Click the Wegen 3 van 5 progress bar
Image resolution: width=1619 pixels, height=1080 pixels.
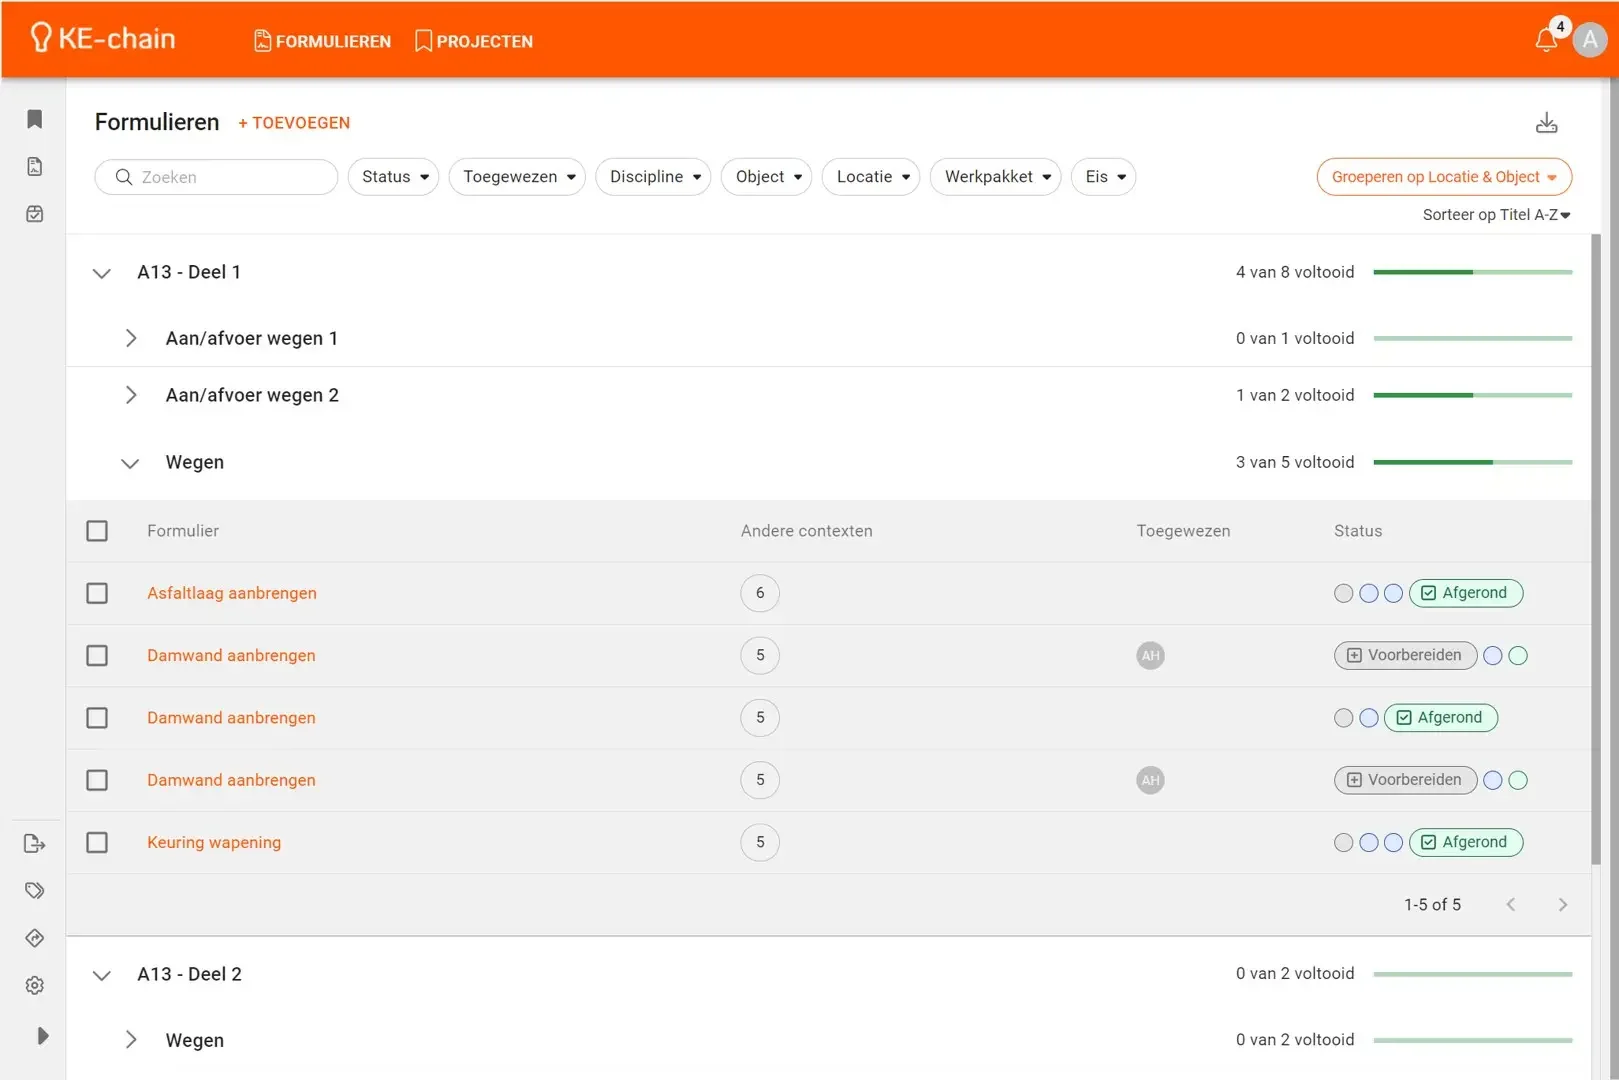[1472, 462]
